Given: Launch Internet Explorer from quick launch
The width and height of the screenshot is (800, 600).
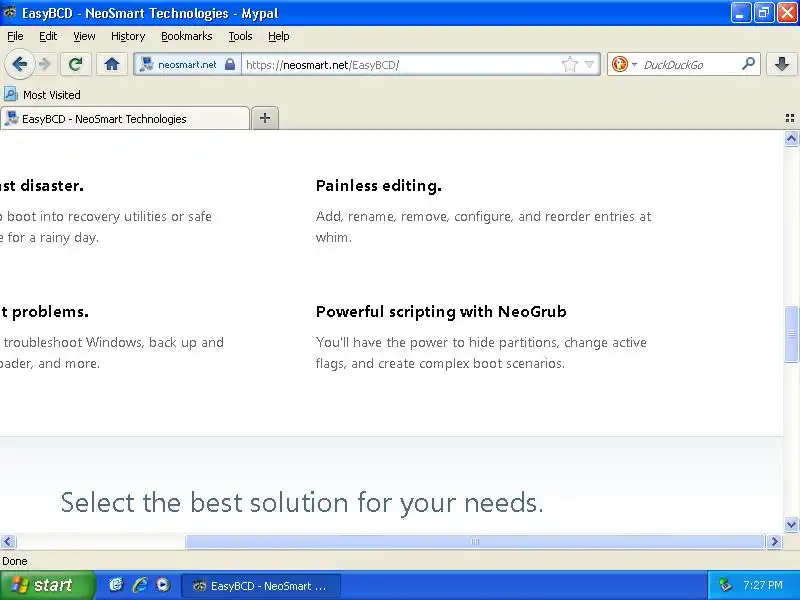Looking at the screenshot, I should [x=140, y=585].
